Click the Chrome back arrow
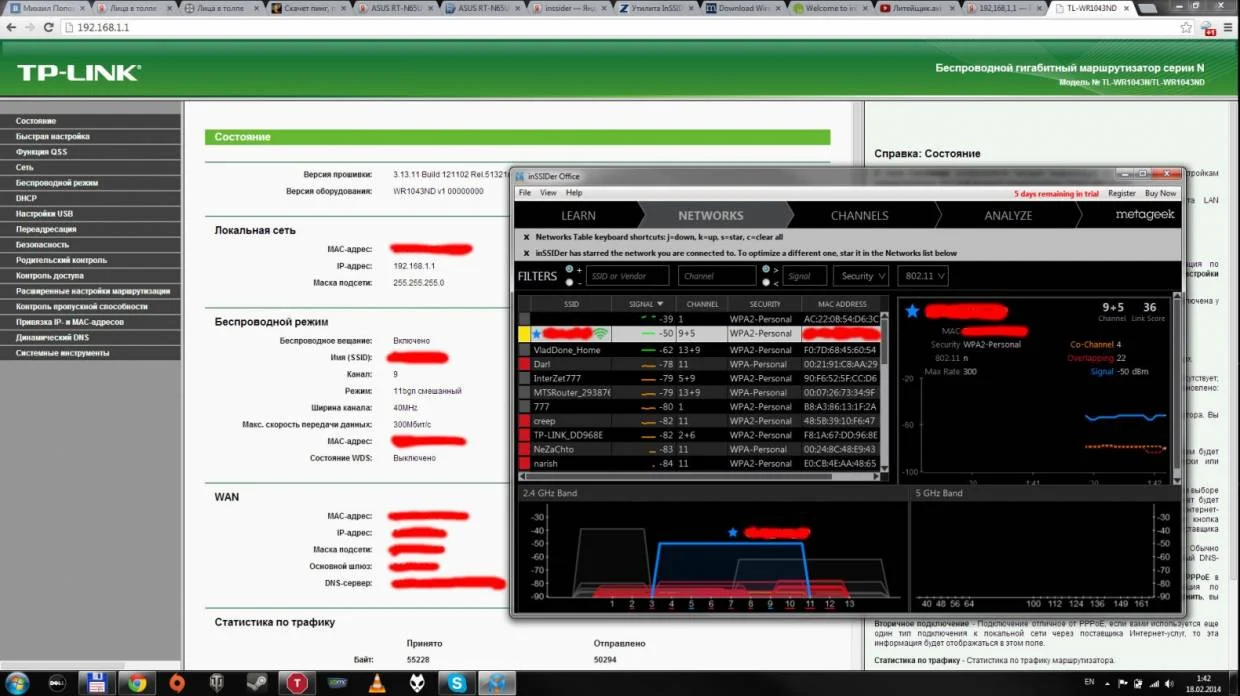This screenshot has height=696, width=1240. (x=11, y=28)
